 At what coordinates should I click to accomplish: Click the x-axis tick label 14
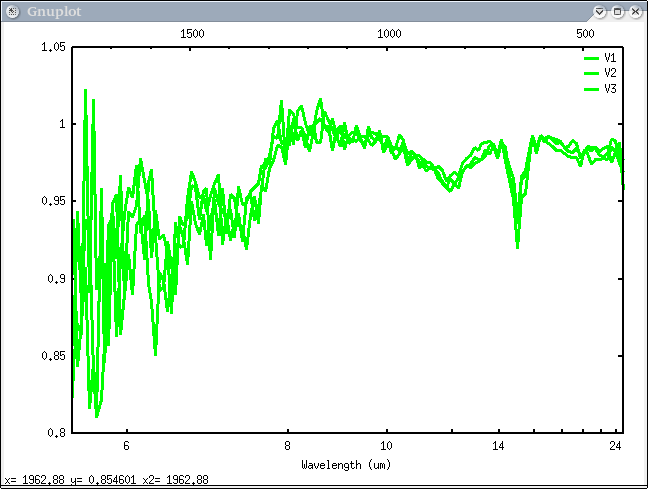pos(498,446)
